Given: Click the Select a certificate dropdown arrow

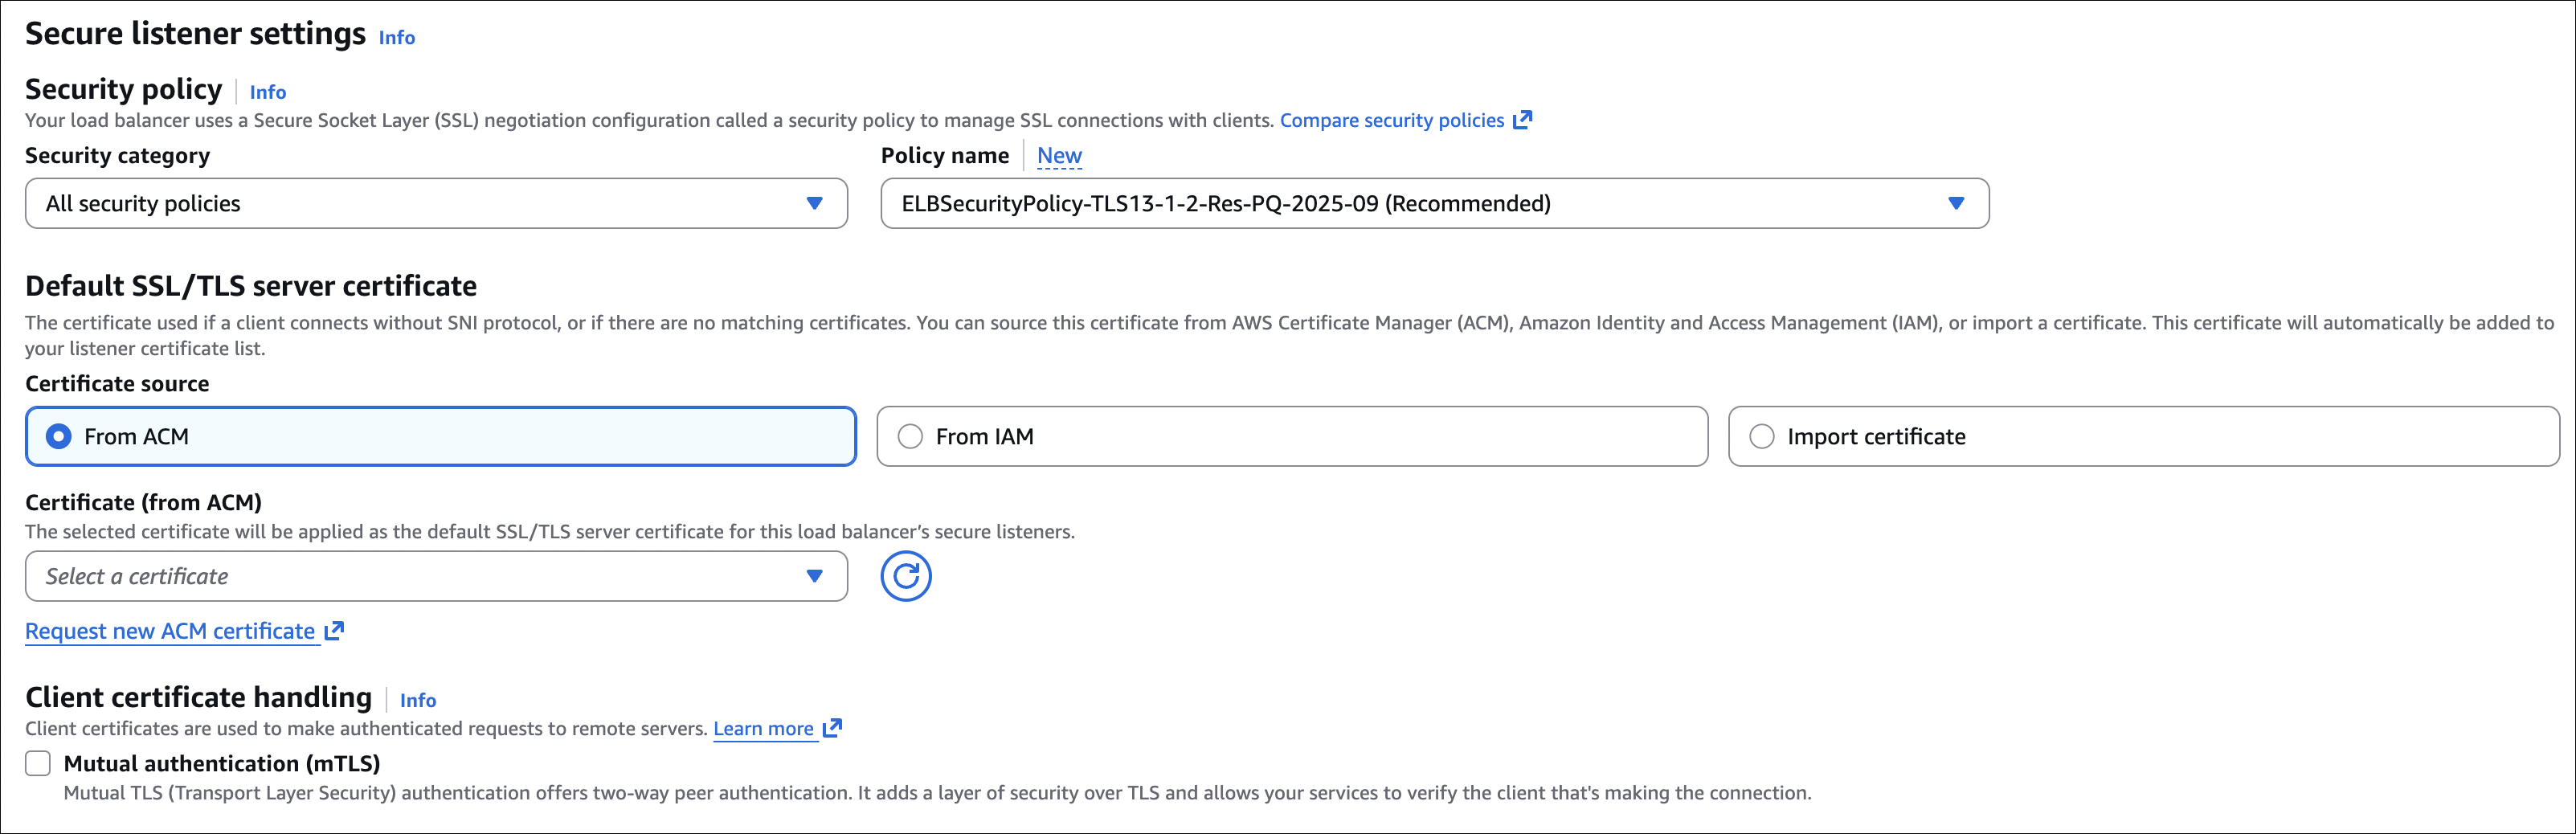Looking at the screenshot, I should [x=814, y=576].
